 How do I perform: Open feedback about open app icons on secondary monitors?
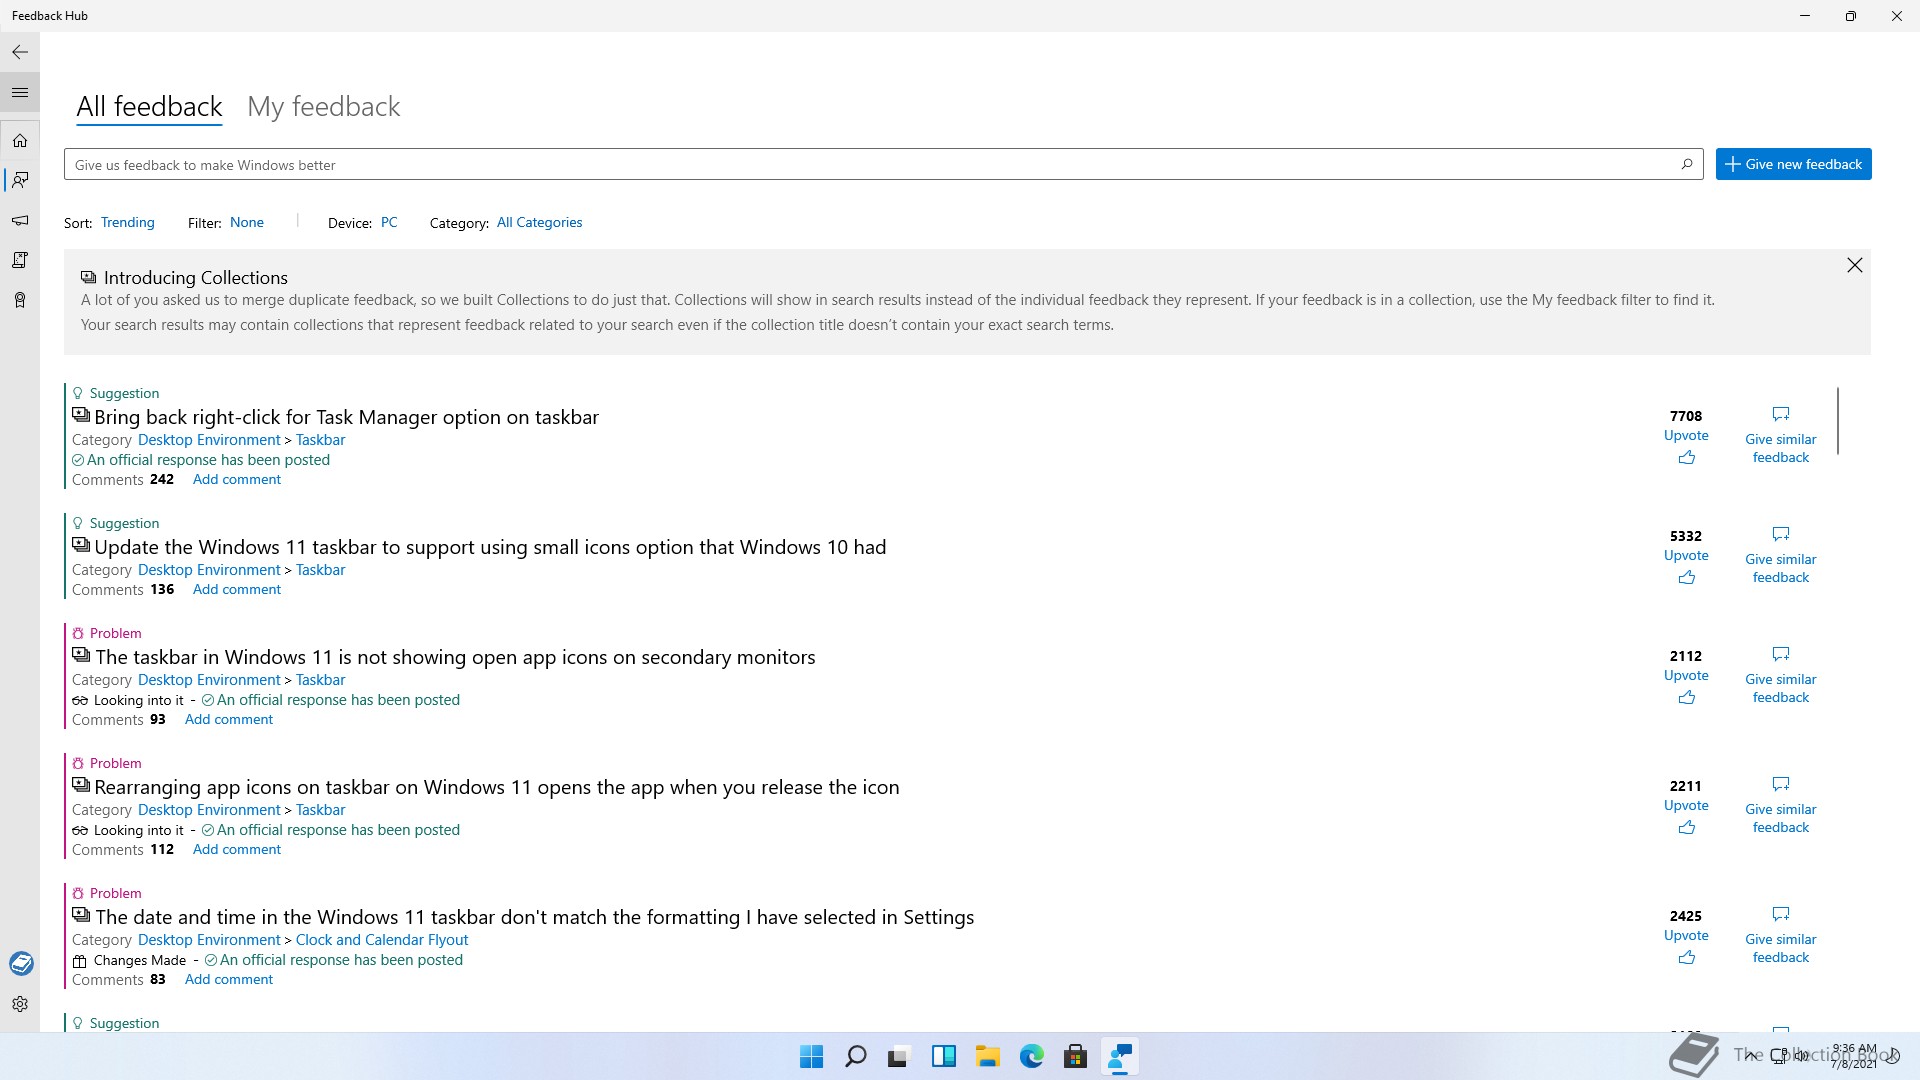(455, 657)
